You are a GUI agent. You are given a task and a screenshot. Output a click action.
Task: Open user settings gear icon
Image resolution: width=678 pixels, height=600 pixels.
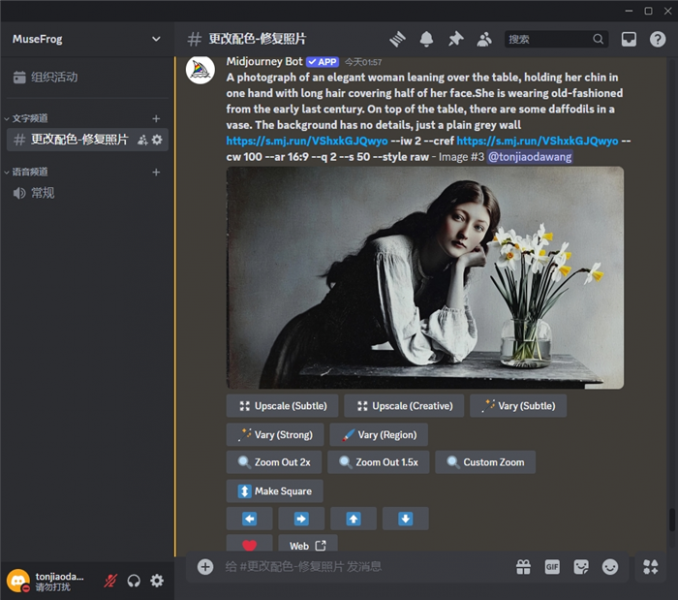[x=157, y=581]
